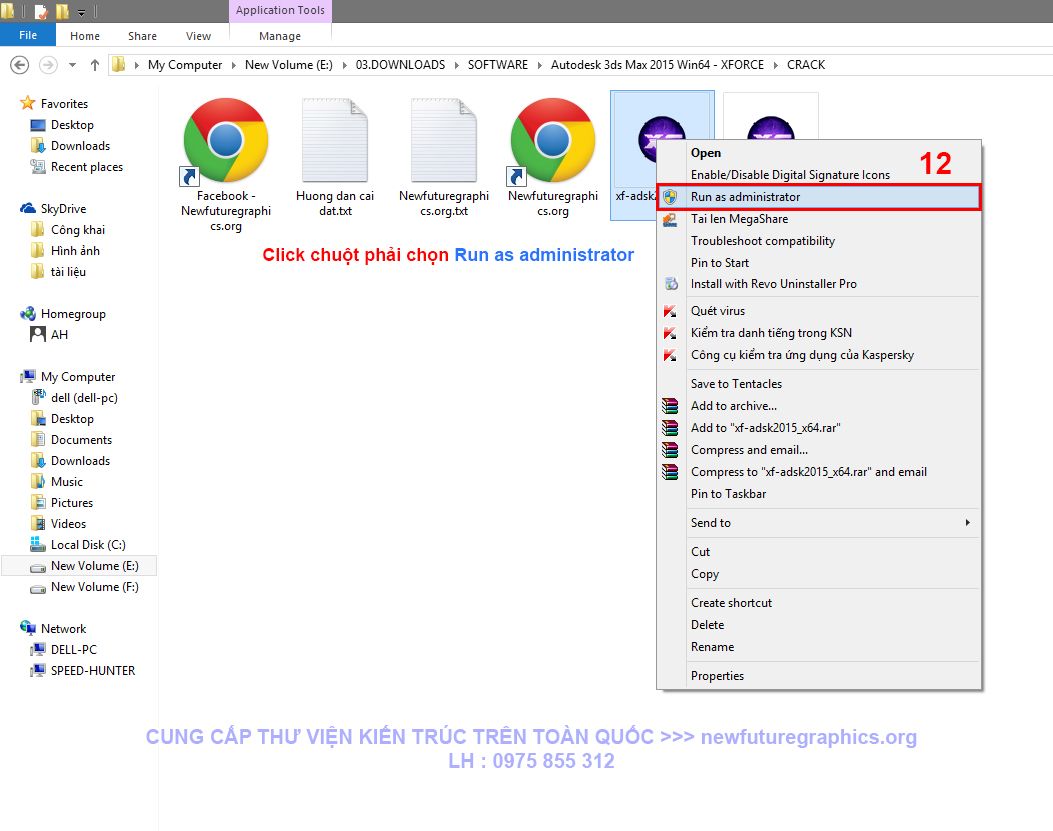Image resolution: width=1053 pixels, height=831 pixels.
Task: Select Run as administrator in context menu
Action: 818,197
